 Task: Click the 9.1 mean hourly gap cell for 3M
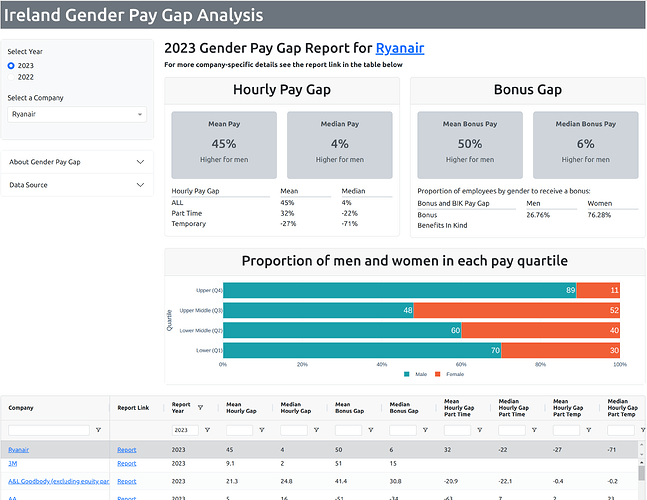230,464
